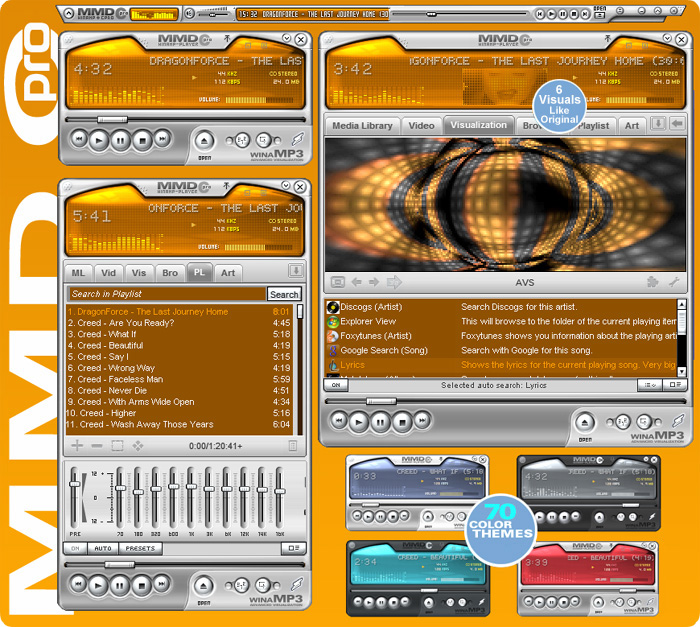Select the Vid tab in the playlist window
Image resolution: width=700 pixels, height=627 pixels.
point(108,272)
